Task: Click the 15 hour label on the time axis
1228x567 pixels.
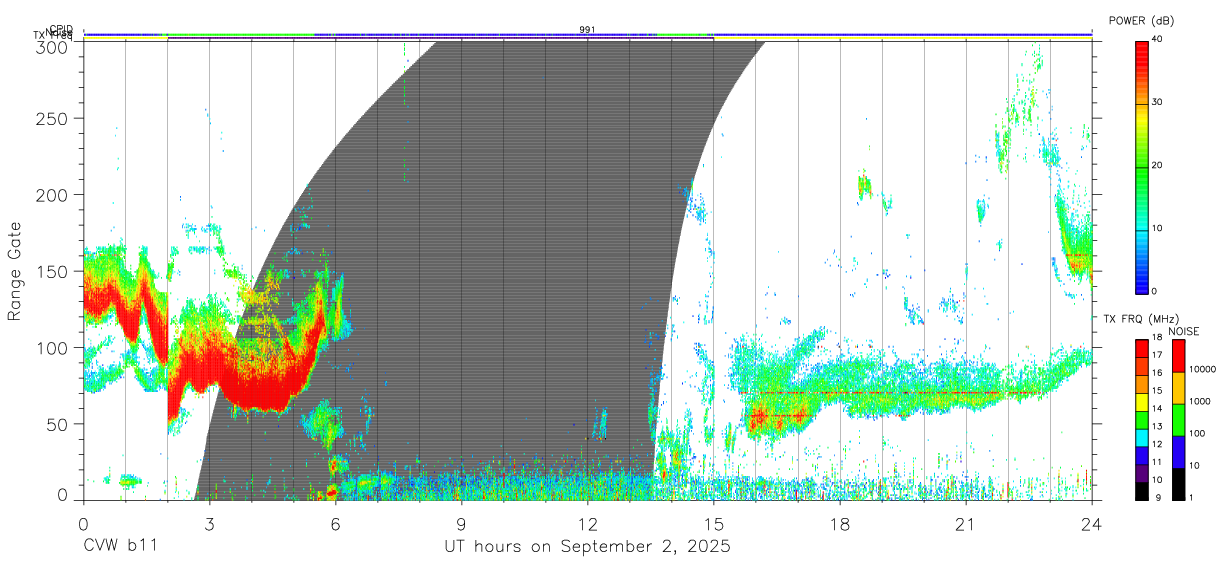Action: click(x=714, y=523)
